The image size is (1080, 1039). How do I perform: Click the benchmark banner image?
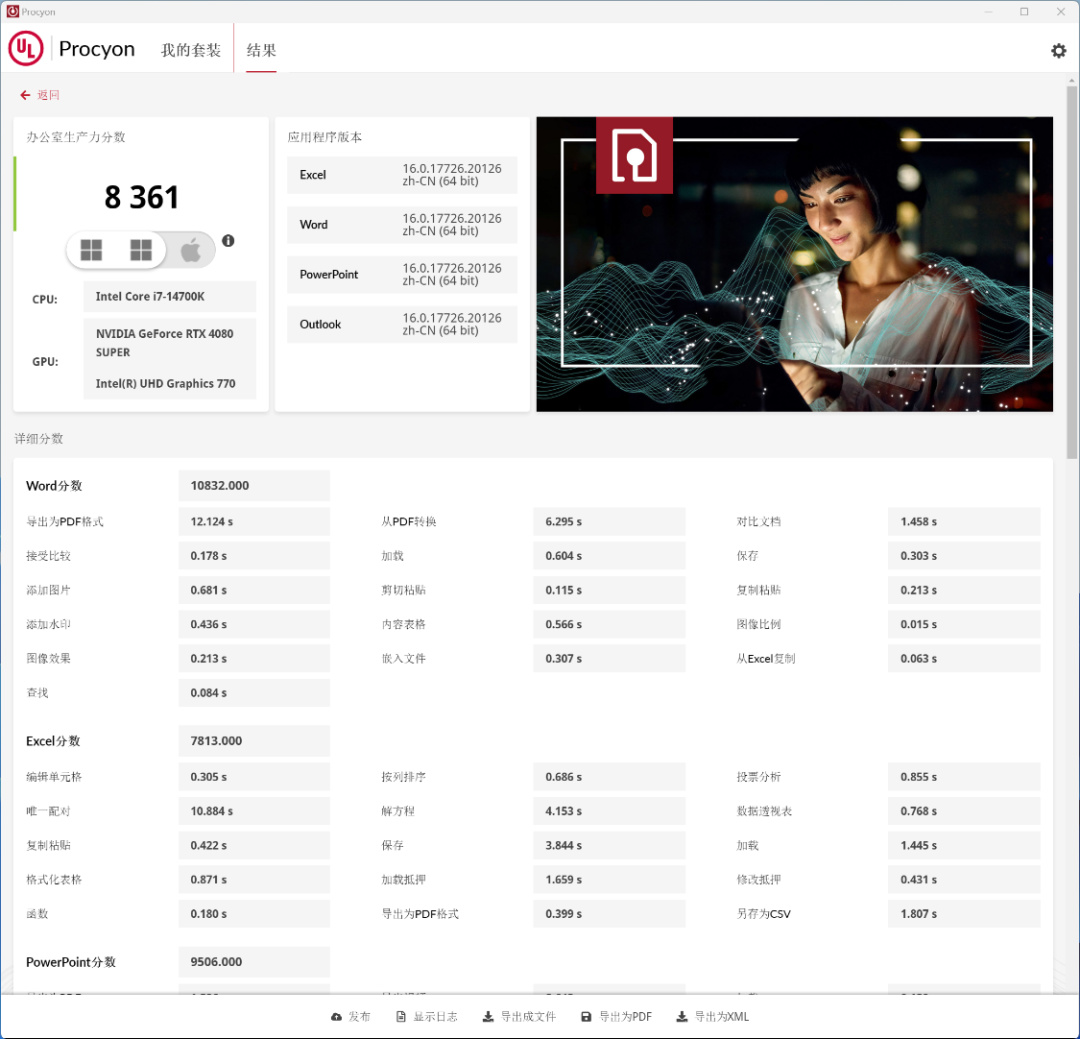pos(794,264)
